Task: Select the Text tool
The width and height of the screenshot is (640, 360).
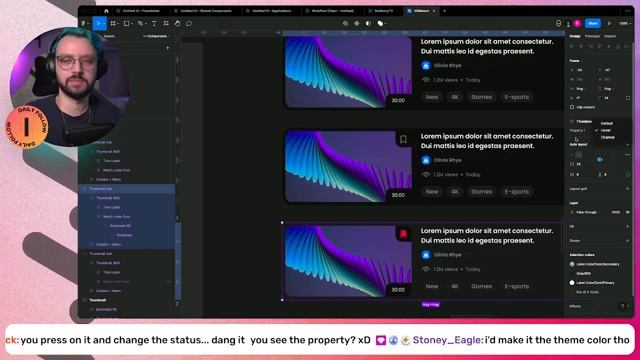Action: (154, 24)
